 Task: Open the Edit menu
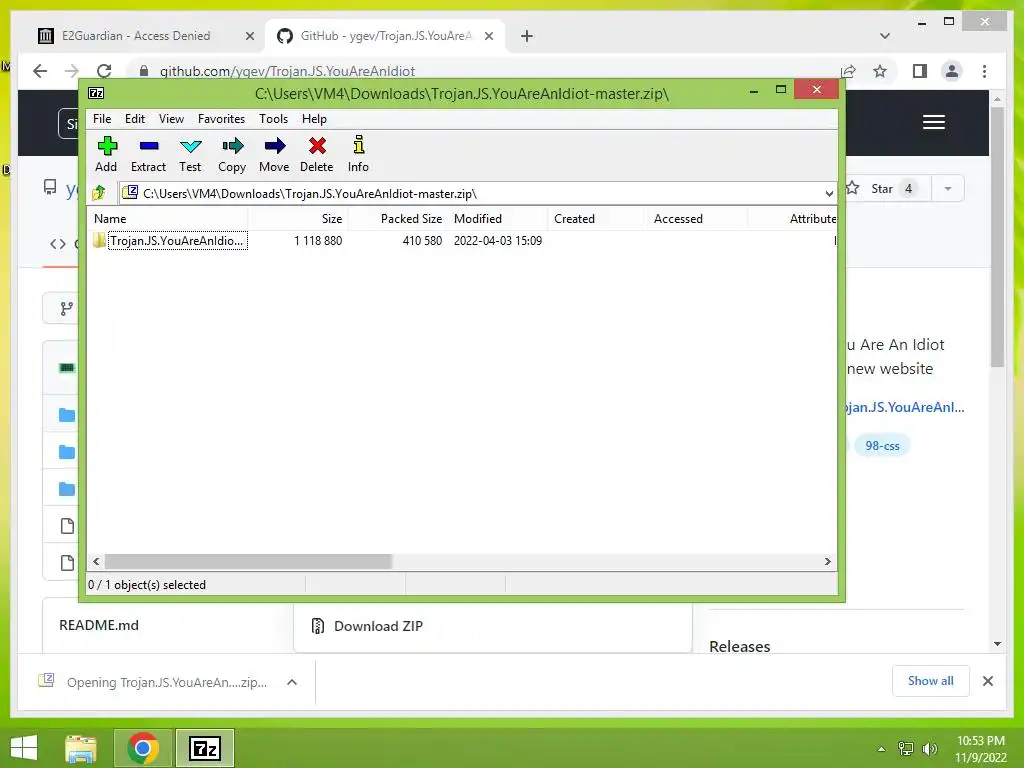[135, 119]
